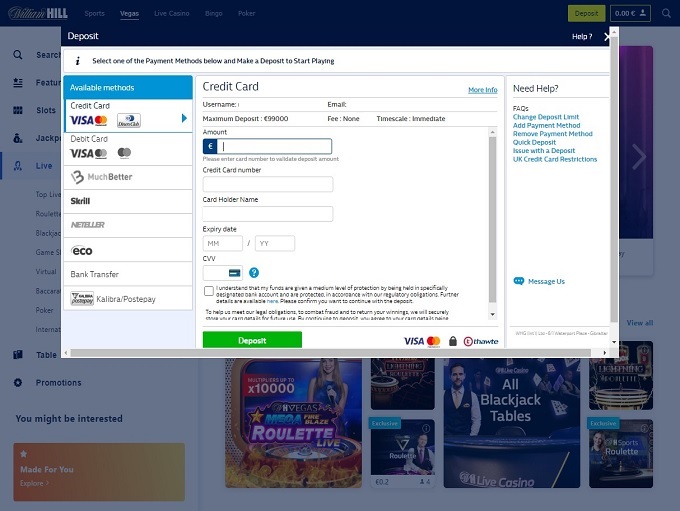Screen dimensions: 680x511
Task: Click the deposit form vertical scrollbar
Action: click(492, 220)
